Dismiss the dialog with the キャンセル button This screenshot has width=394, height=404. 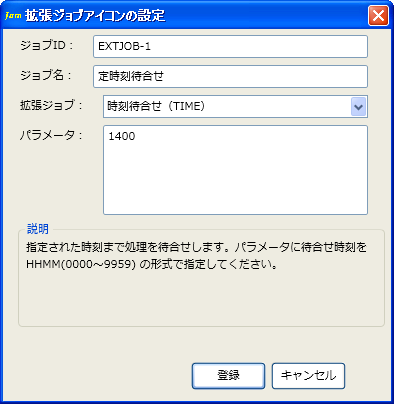308,376
